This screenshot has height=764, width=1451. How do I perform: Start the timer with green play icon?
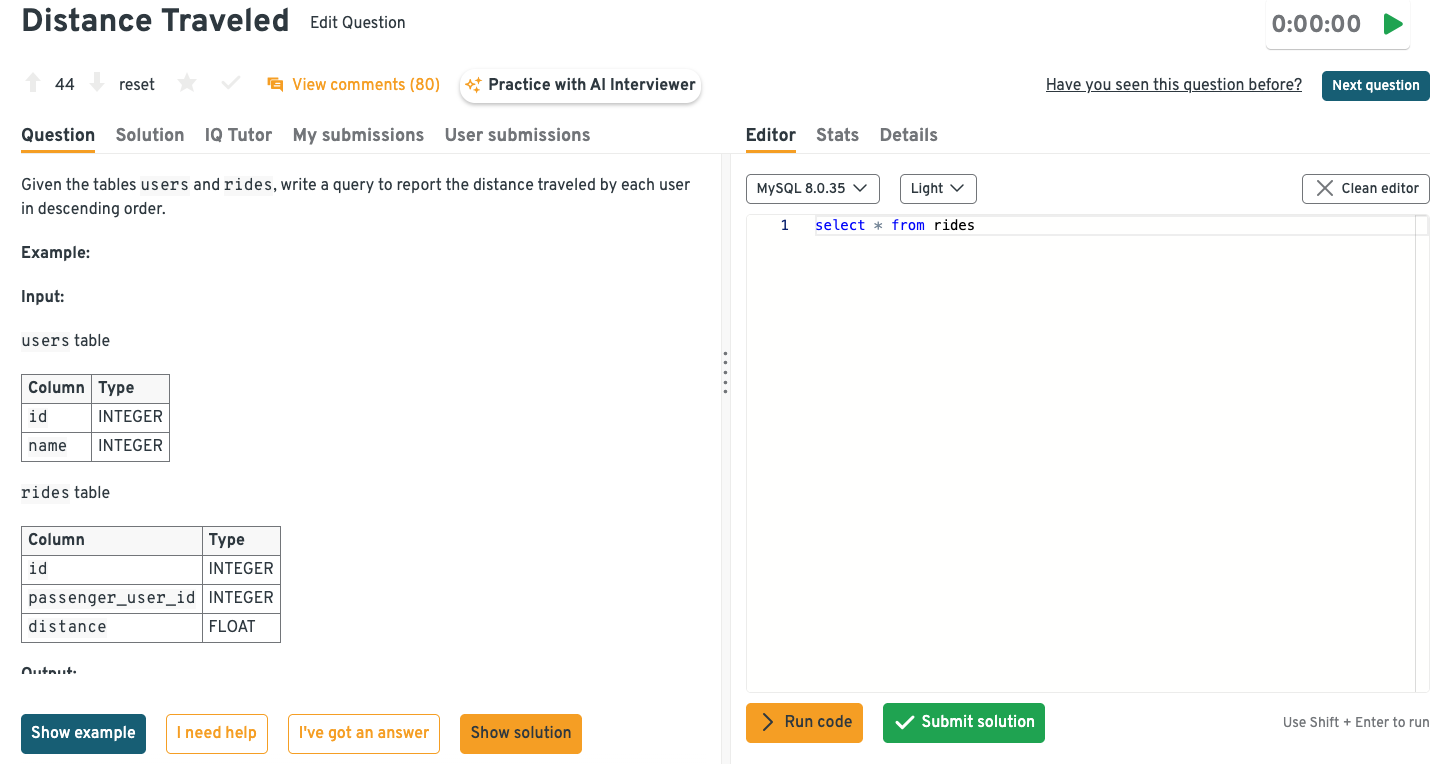(x=1392, y=24)
